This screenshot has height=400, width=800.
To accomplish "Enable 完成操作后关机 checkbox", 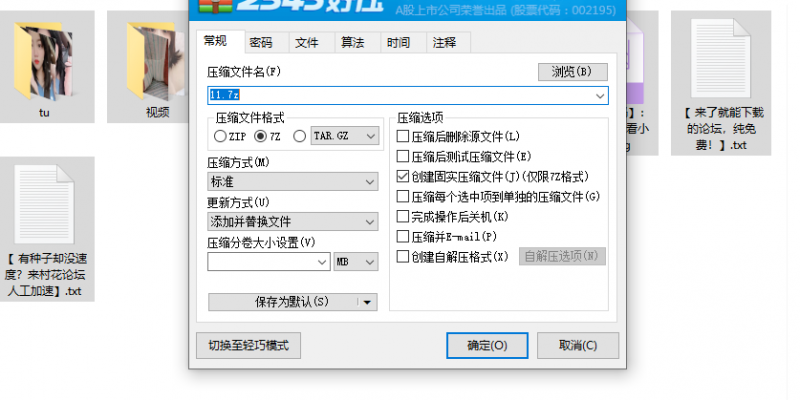I will pyautogui.click(x=403, y=216).
